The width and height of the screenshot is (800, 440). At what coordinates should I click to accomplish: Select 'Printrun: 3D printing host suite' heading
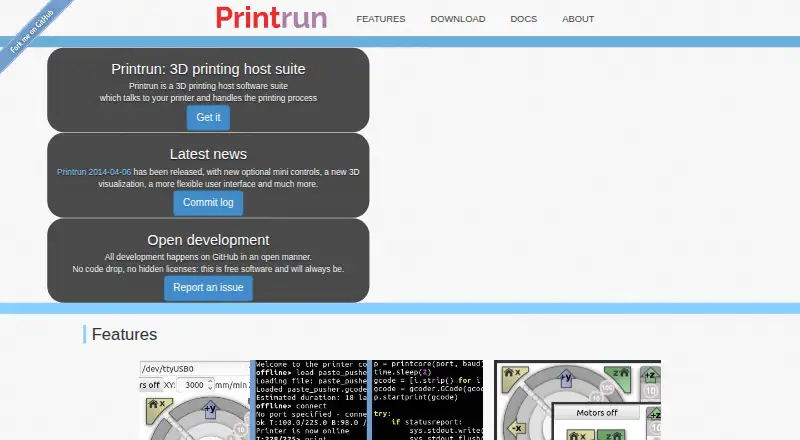click(208, 69)
